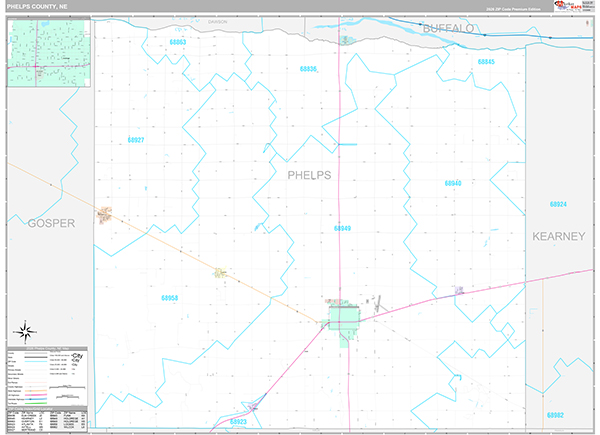Click the PHELPS county name label

pyautogui.click(x=309, y=174)
